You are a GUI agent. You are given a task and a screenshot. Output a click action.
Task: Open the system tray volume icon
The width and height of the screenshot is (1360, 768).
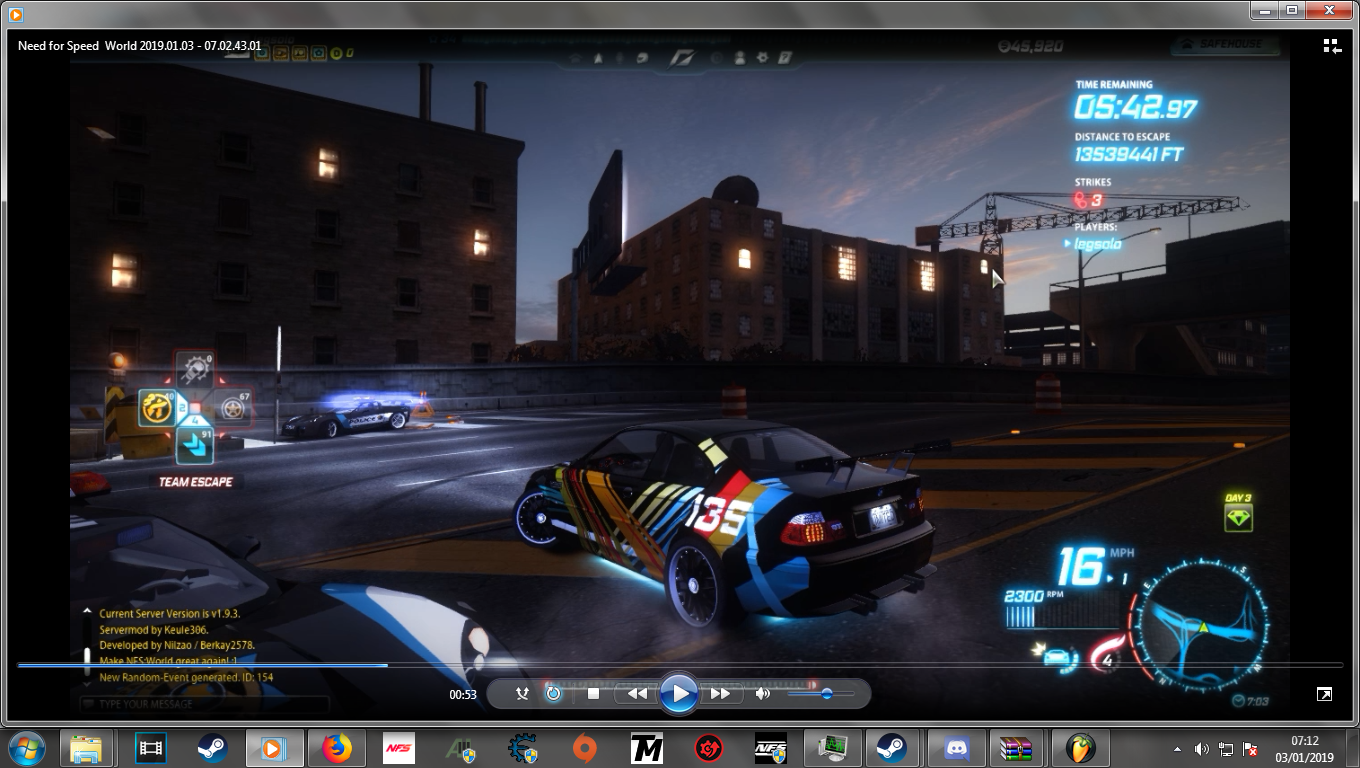coord(1202,749)
